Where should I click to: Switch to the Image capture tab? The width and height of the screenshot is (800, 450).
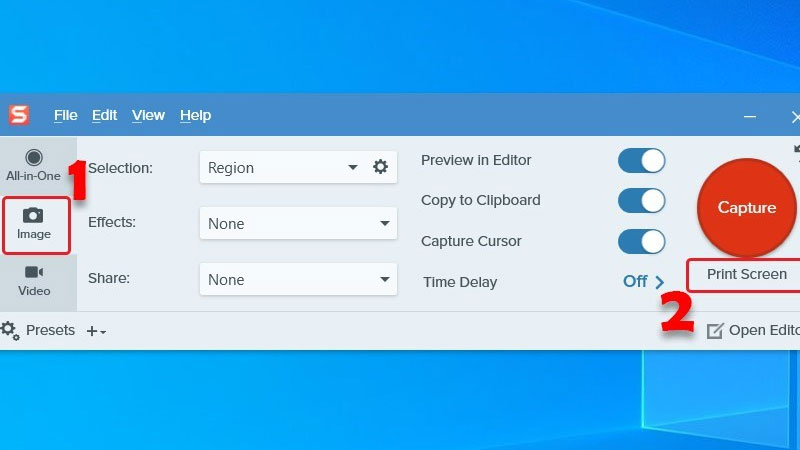tap(34, 224)
